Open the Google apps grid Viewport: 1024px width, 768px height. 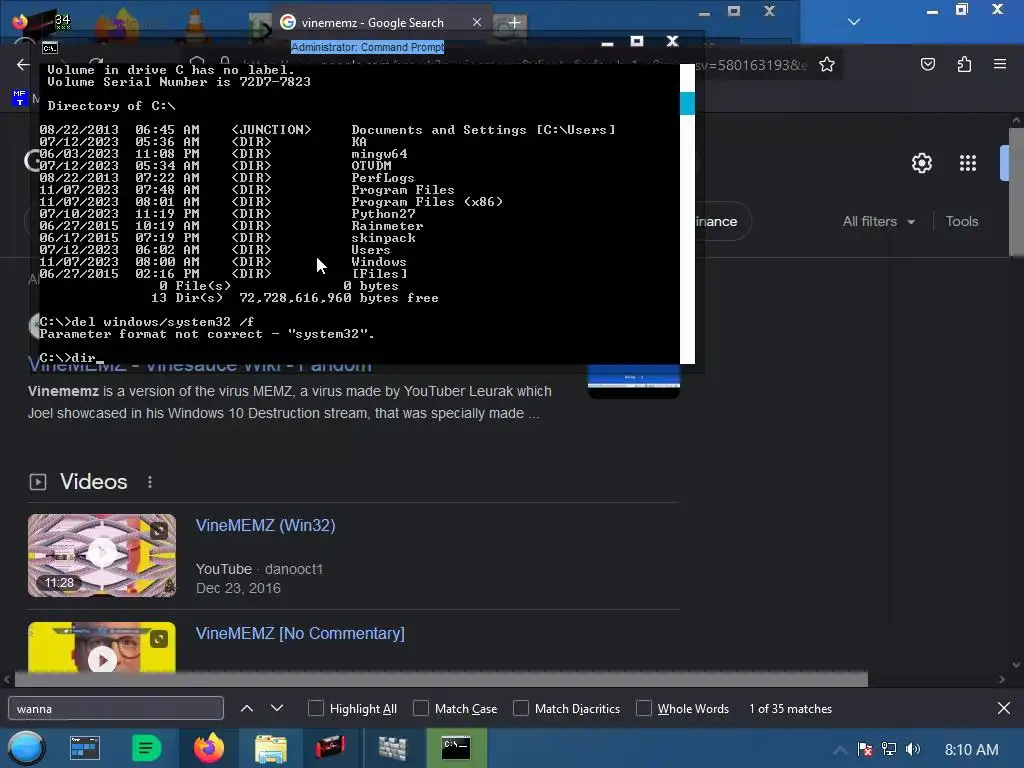pos(968,163)
